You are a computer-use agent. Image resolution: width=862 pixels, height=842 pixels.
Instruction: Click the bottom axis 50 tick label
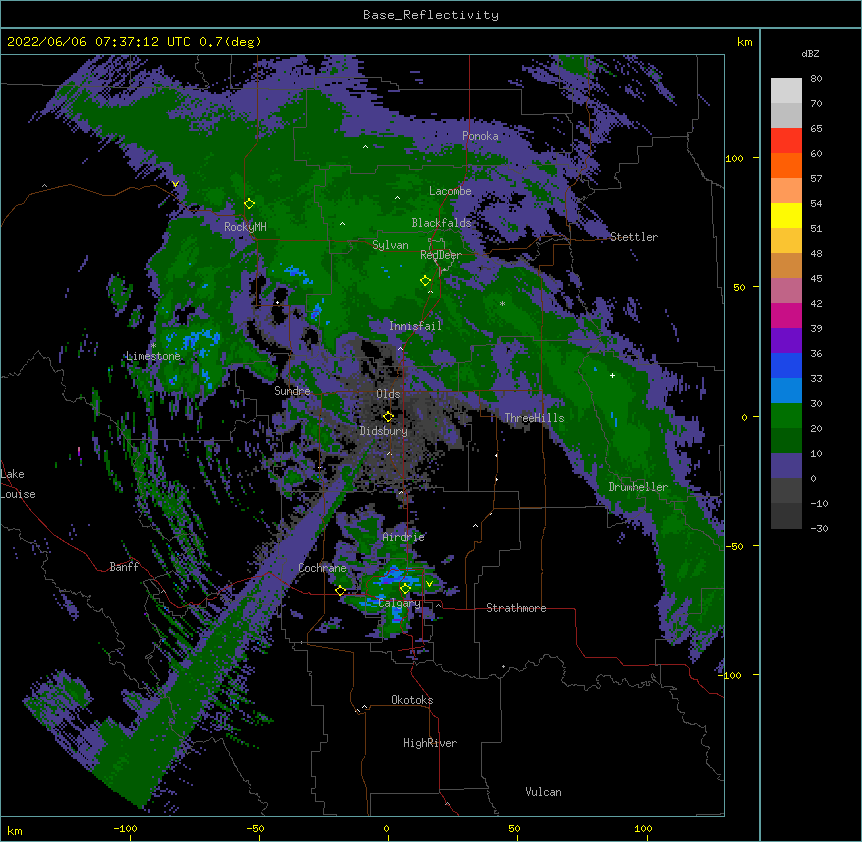tap(514, 828)
